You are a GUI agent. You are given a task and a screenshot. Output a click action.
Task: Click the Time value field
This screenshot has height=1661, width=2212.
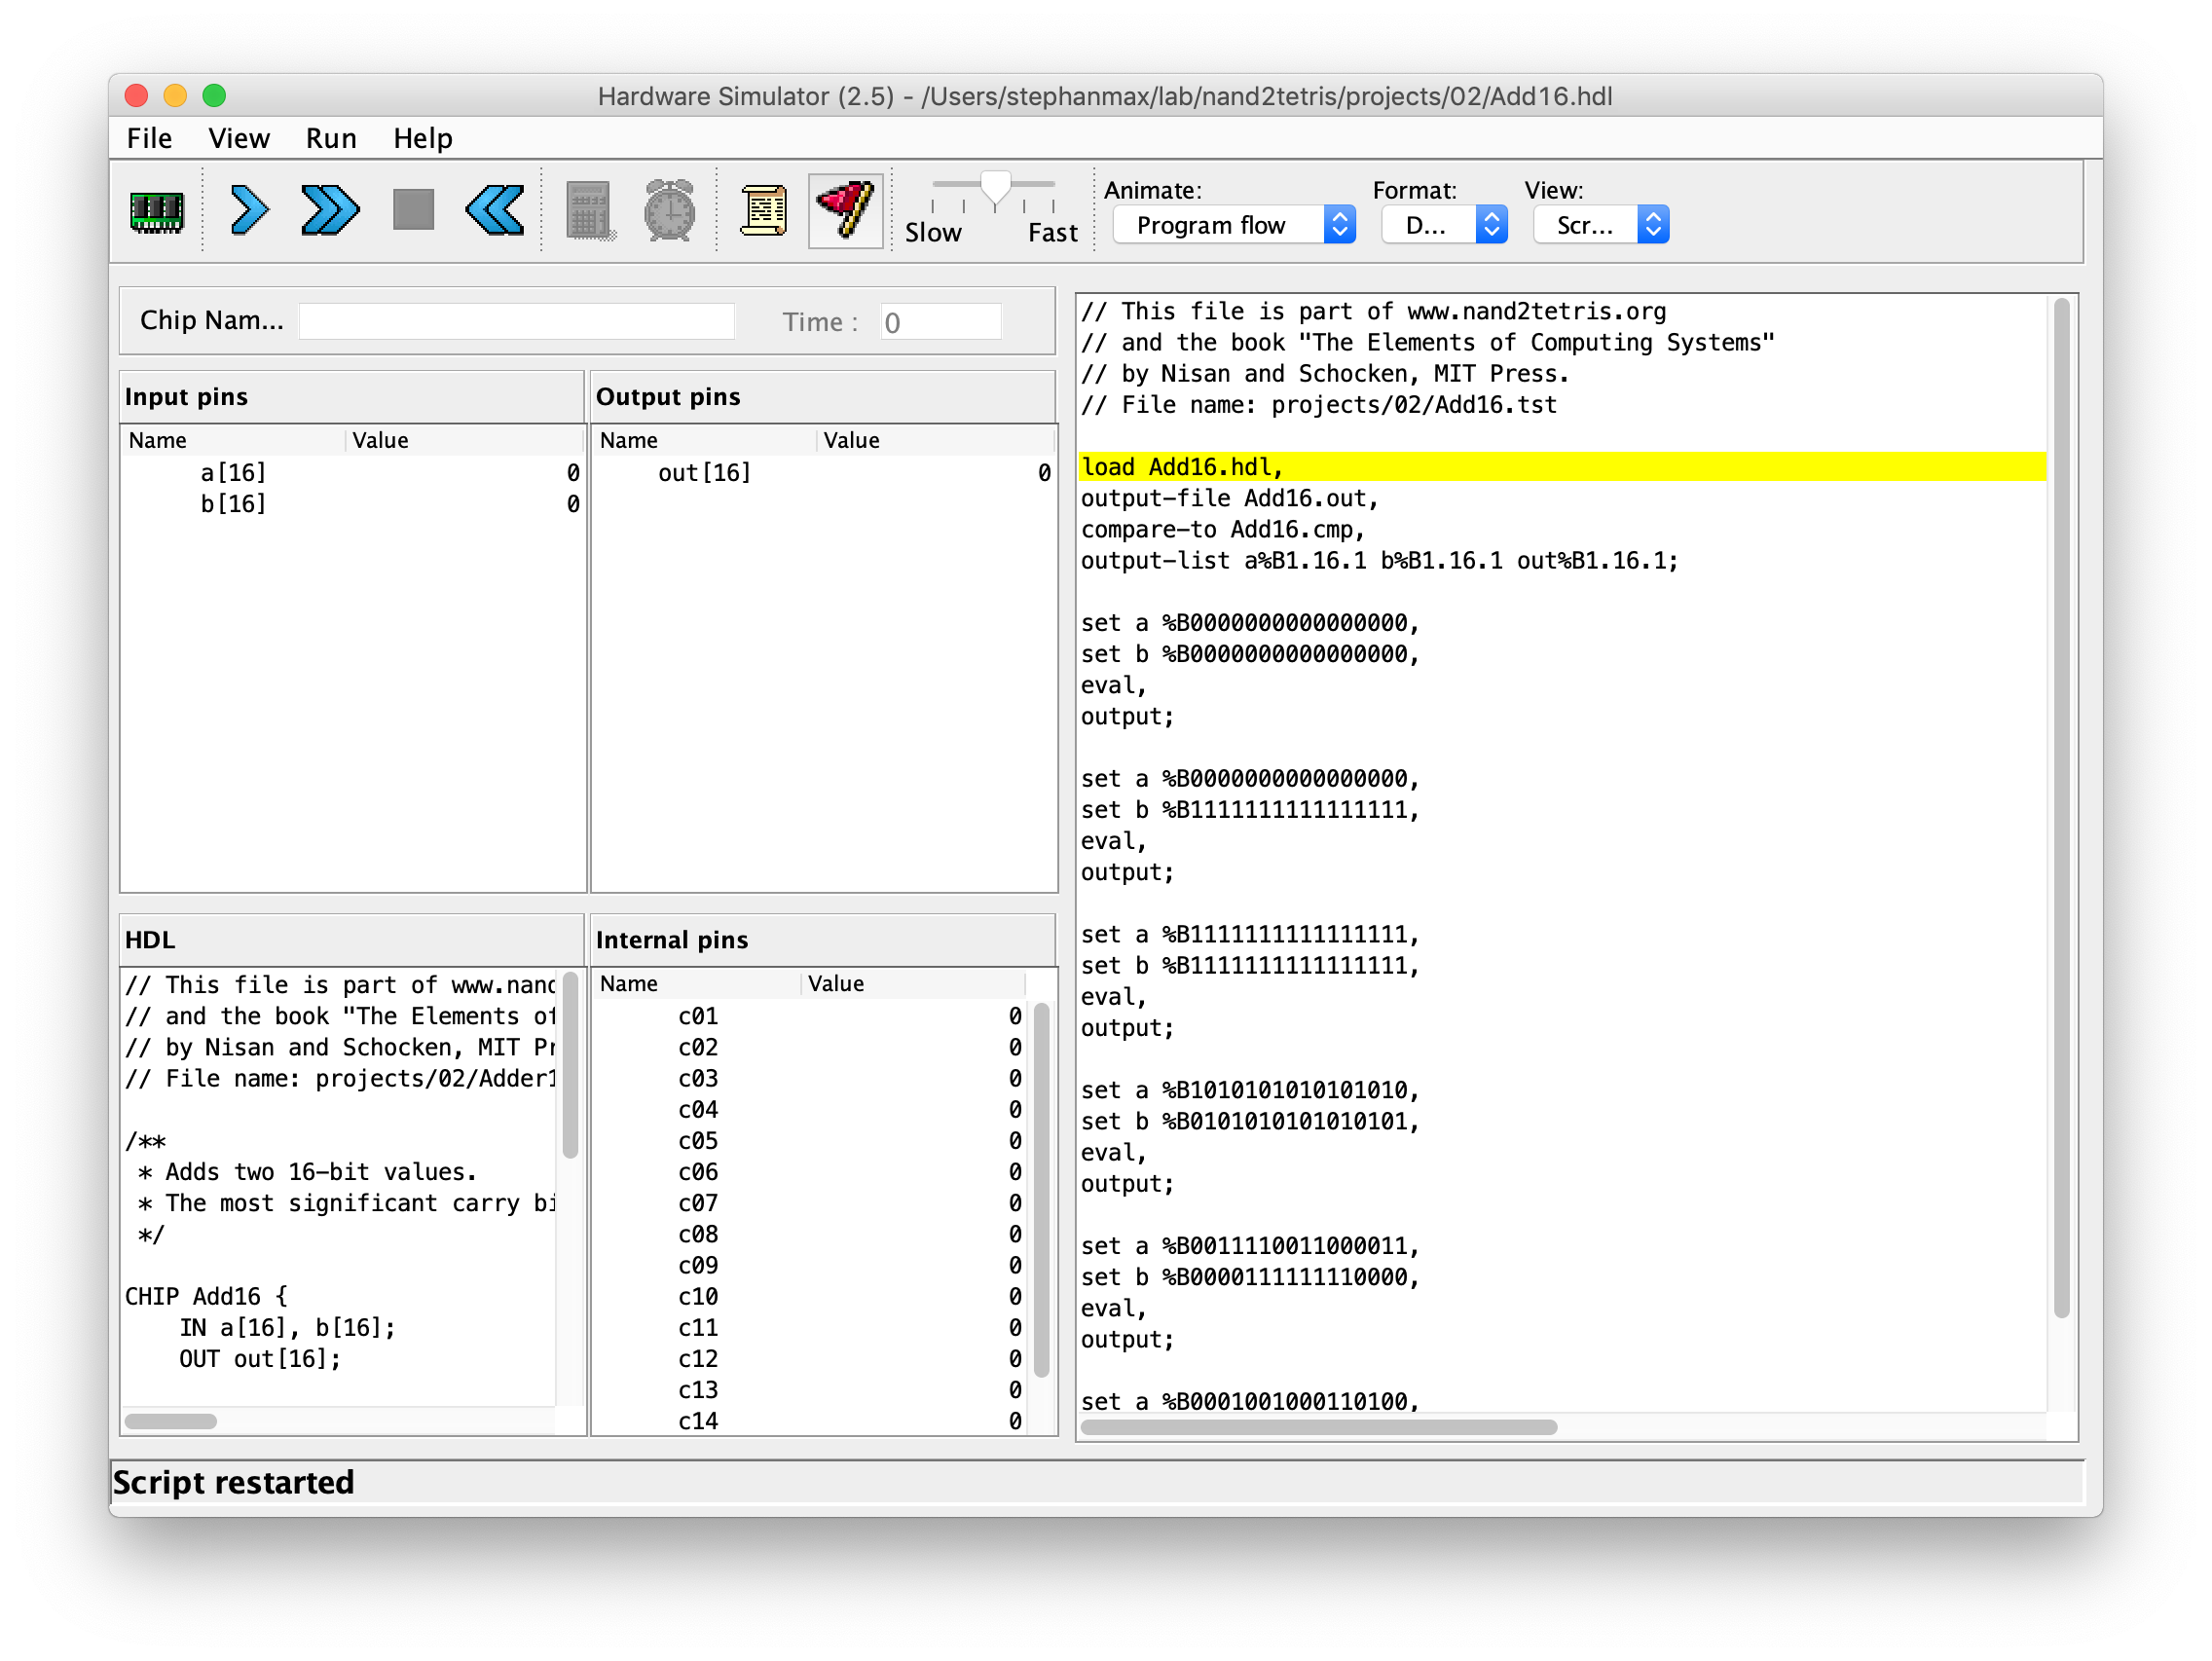[x=941, y=322]
